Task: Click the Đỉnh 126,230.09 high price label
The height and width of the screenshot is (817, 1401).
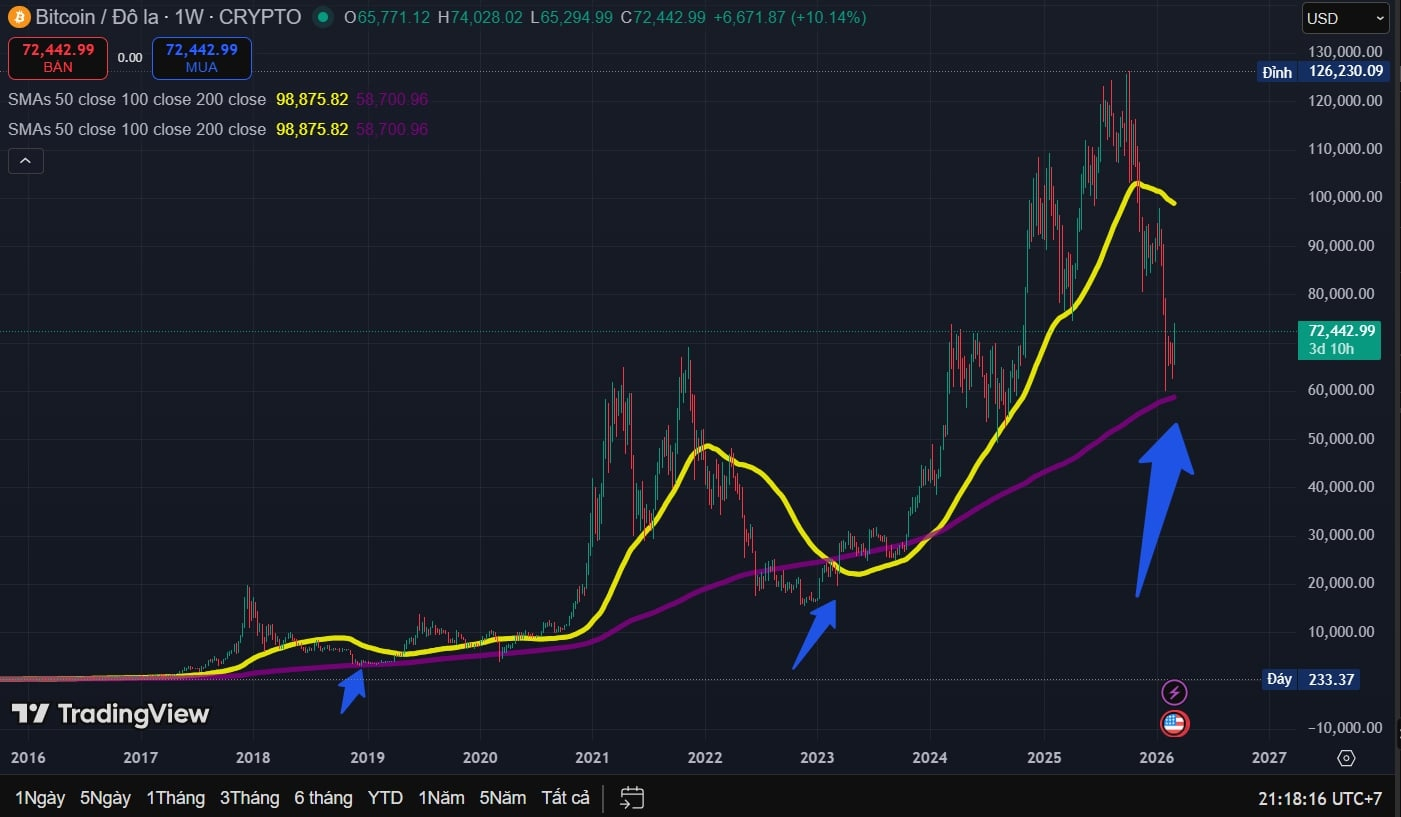Action: click(1323, 71)
